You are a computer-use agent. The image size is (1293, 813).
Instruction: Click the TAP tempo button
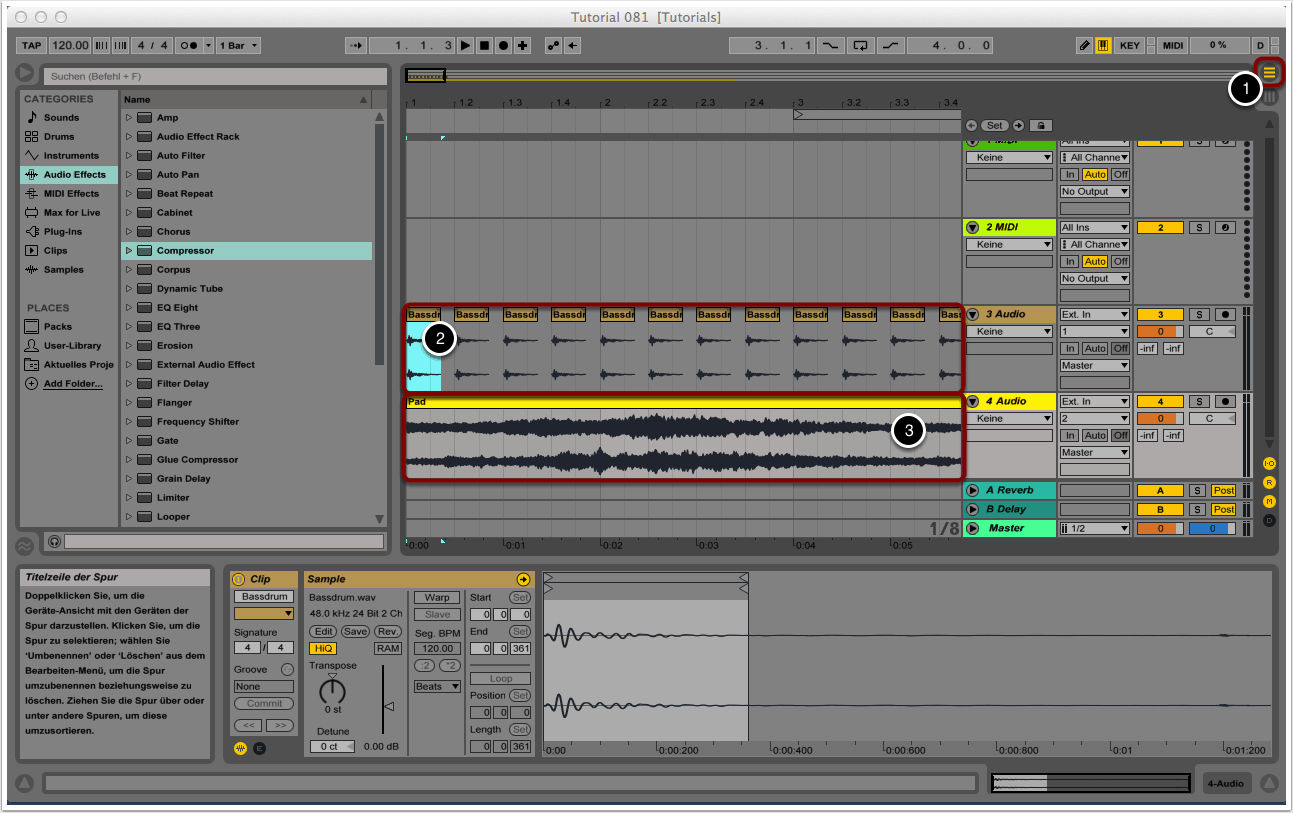coord(31,46)
